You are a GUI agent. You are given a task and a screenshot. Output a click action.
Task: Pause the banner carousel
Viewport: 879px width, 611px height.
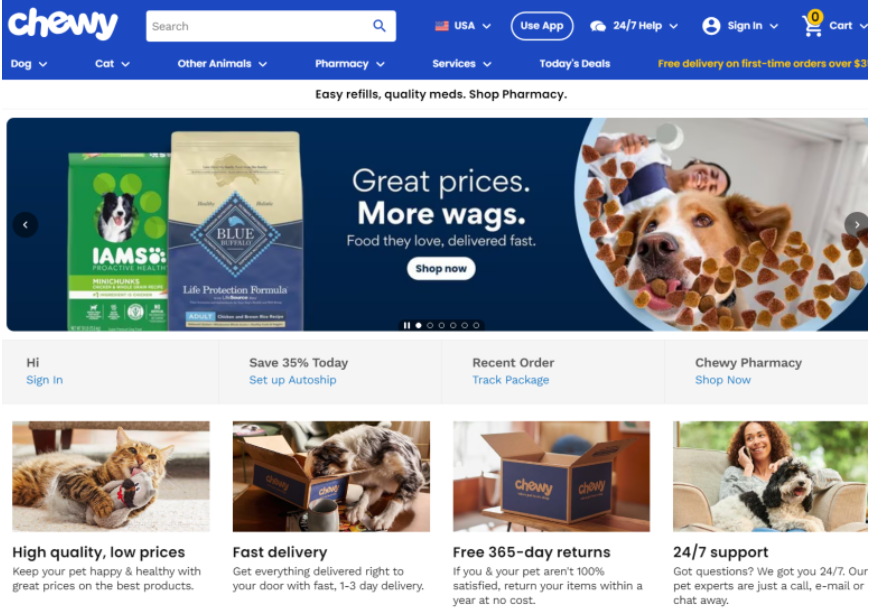pyautogui.click(x=407, y=325)
